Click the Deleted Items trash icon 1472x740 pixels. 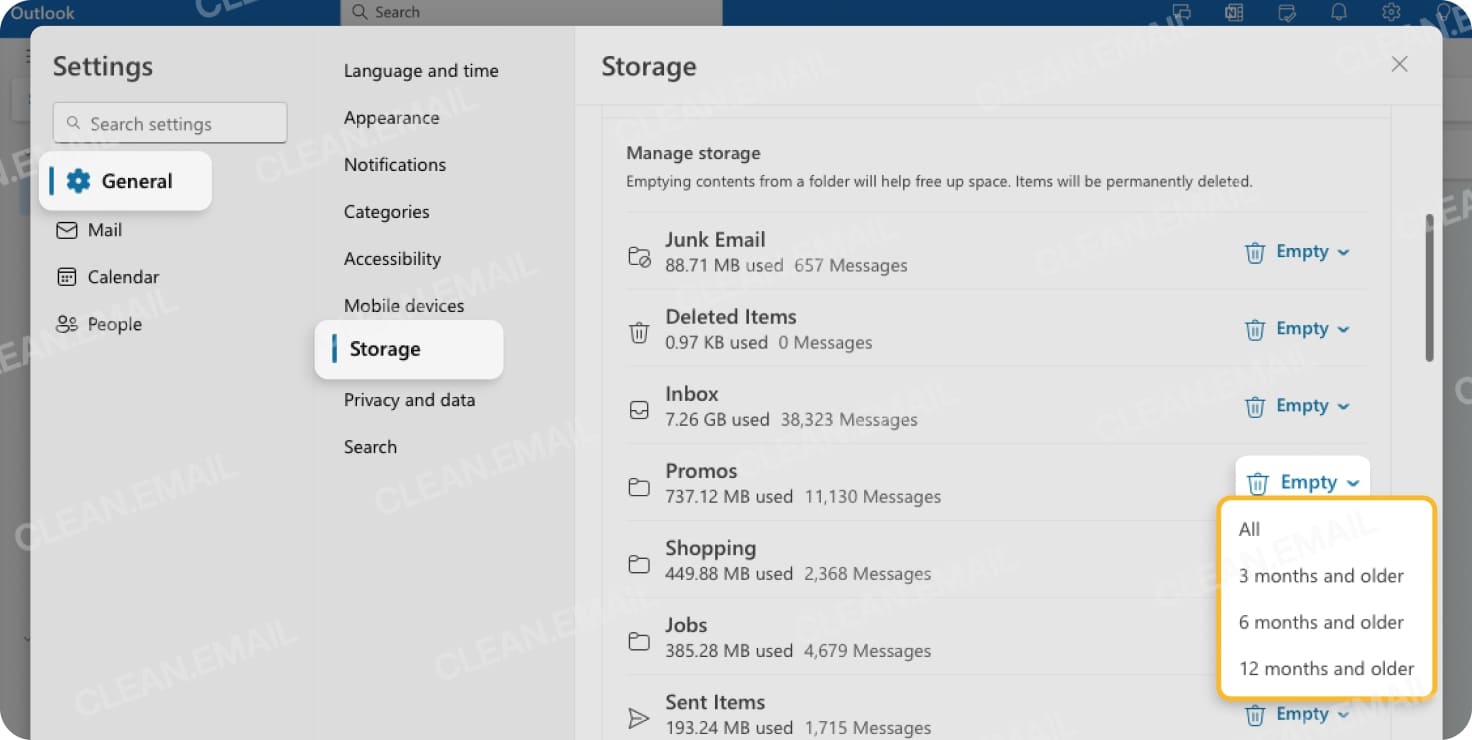(x=639, y=330)
